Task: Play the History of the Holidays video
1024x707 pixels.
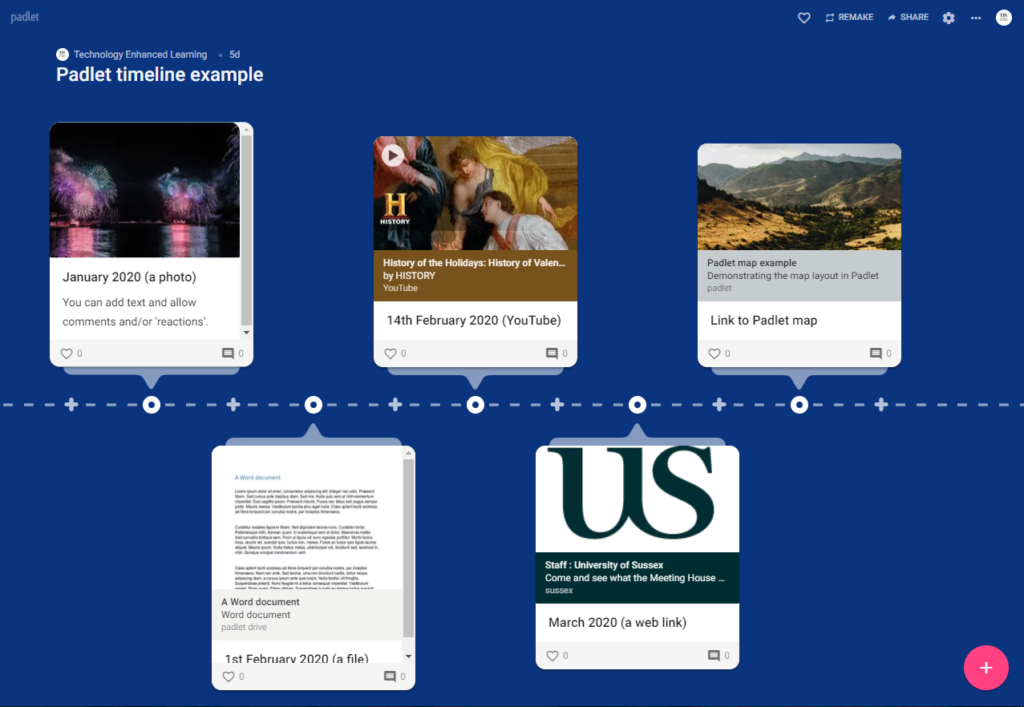Action: click(392, 155)
